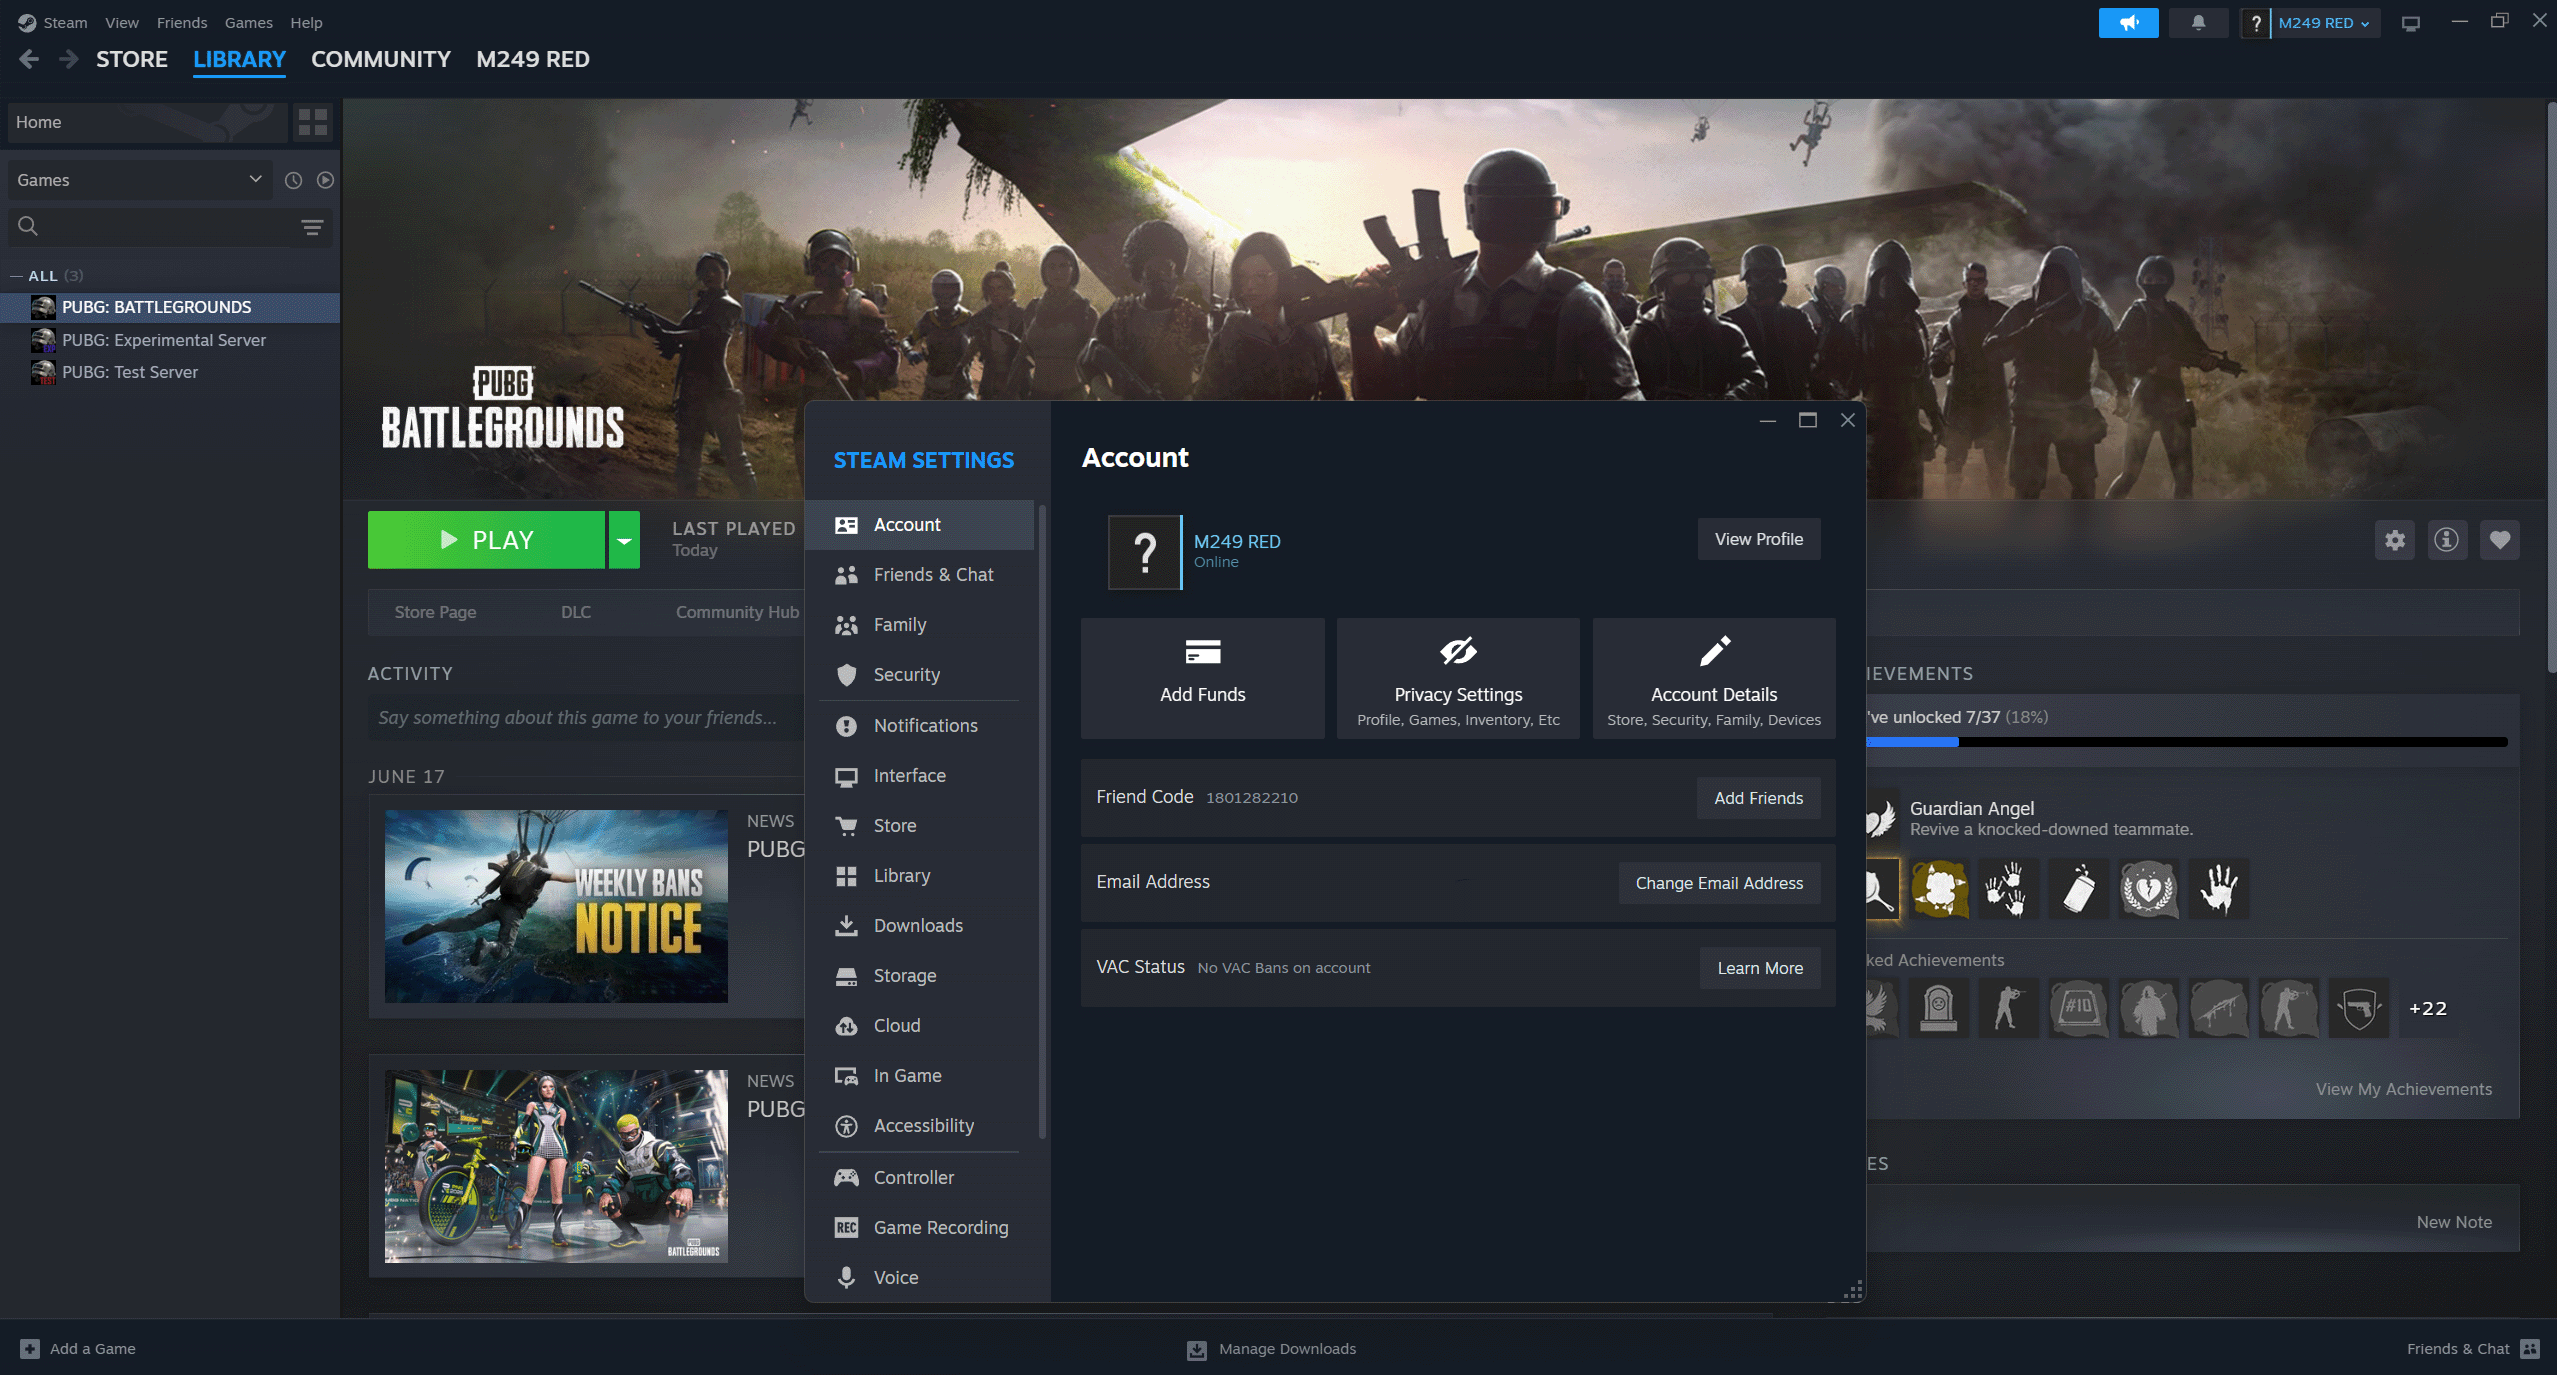
Task: Open PUBG game info icon
Action: coord(2446,540)
